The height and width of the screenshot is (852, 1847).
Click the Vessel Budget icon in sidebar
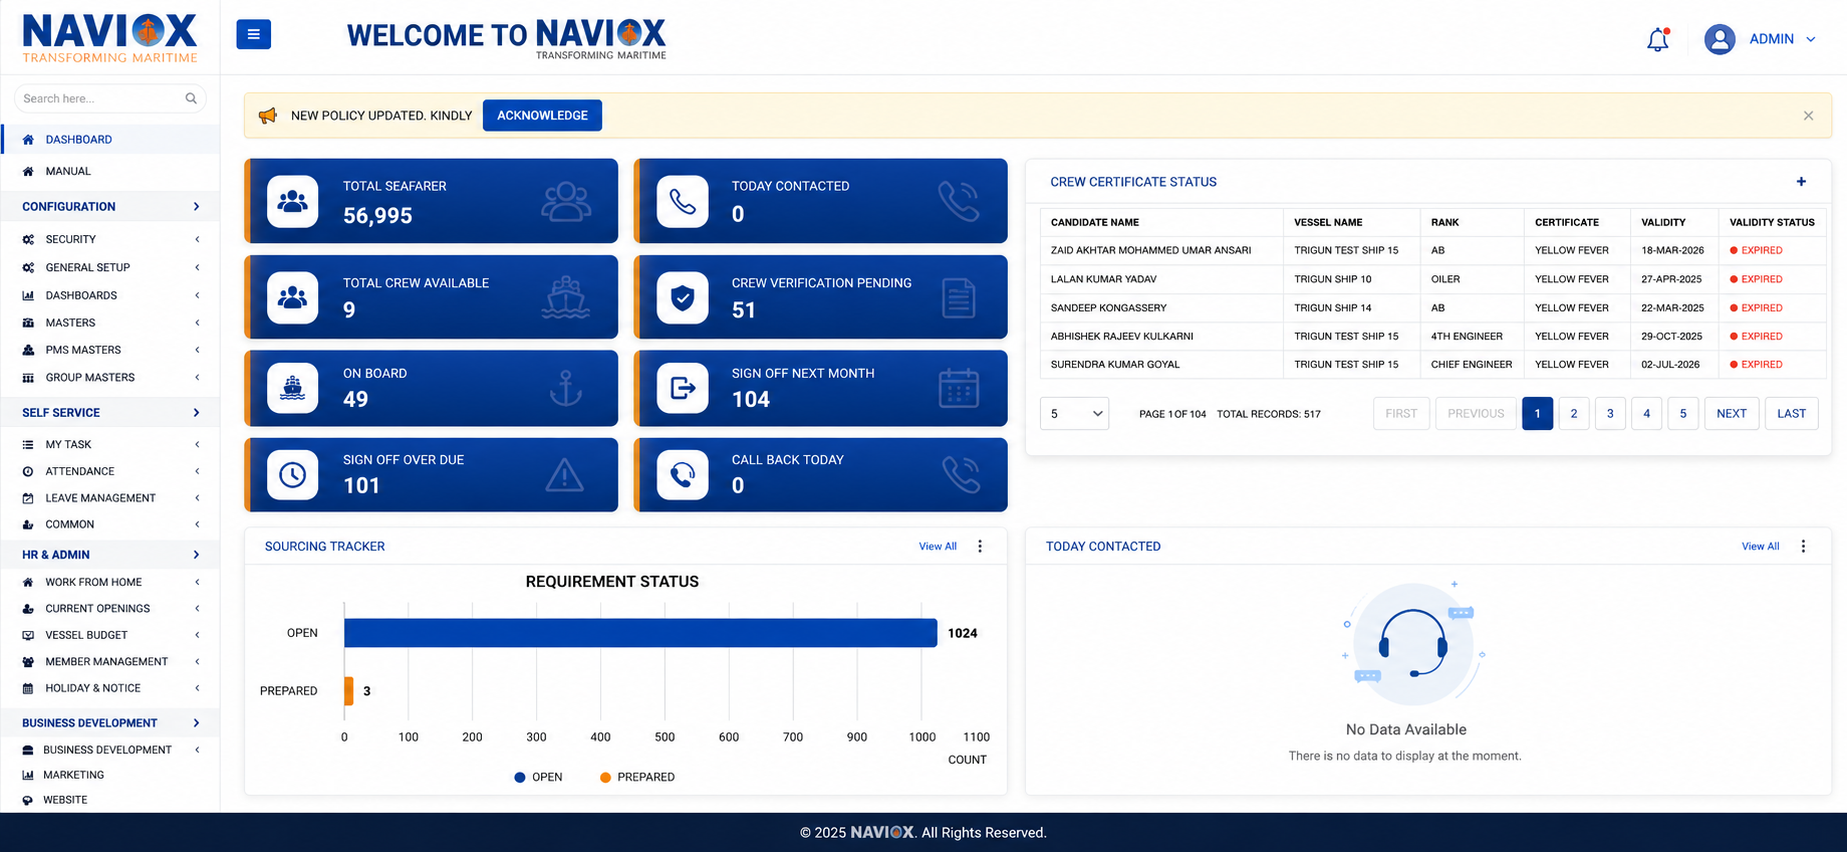point(28,635)
